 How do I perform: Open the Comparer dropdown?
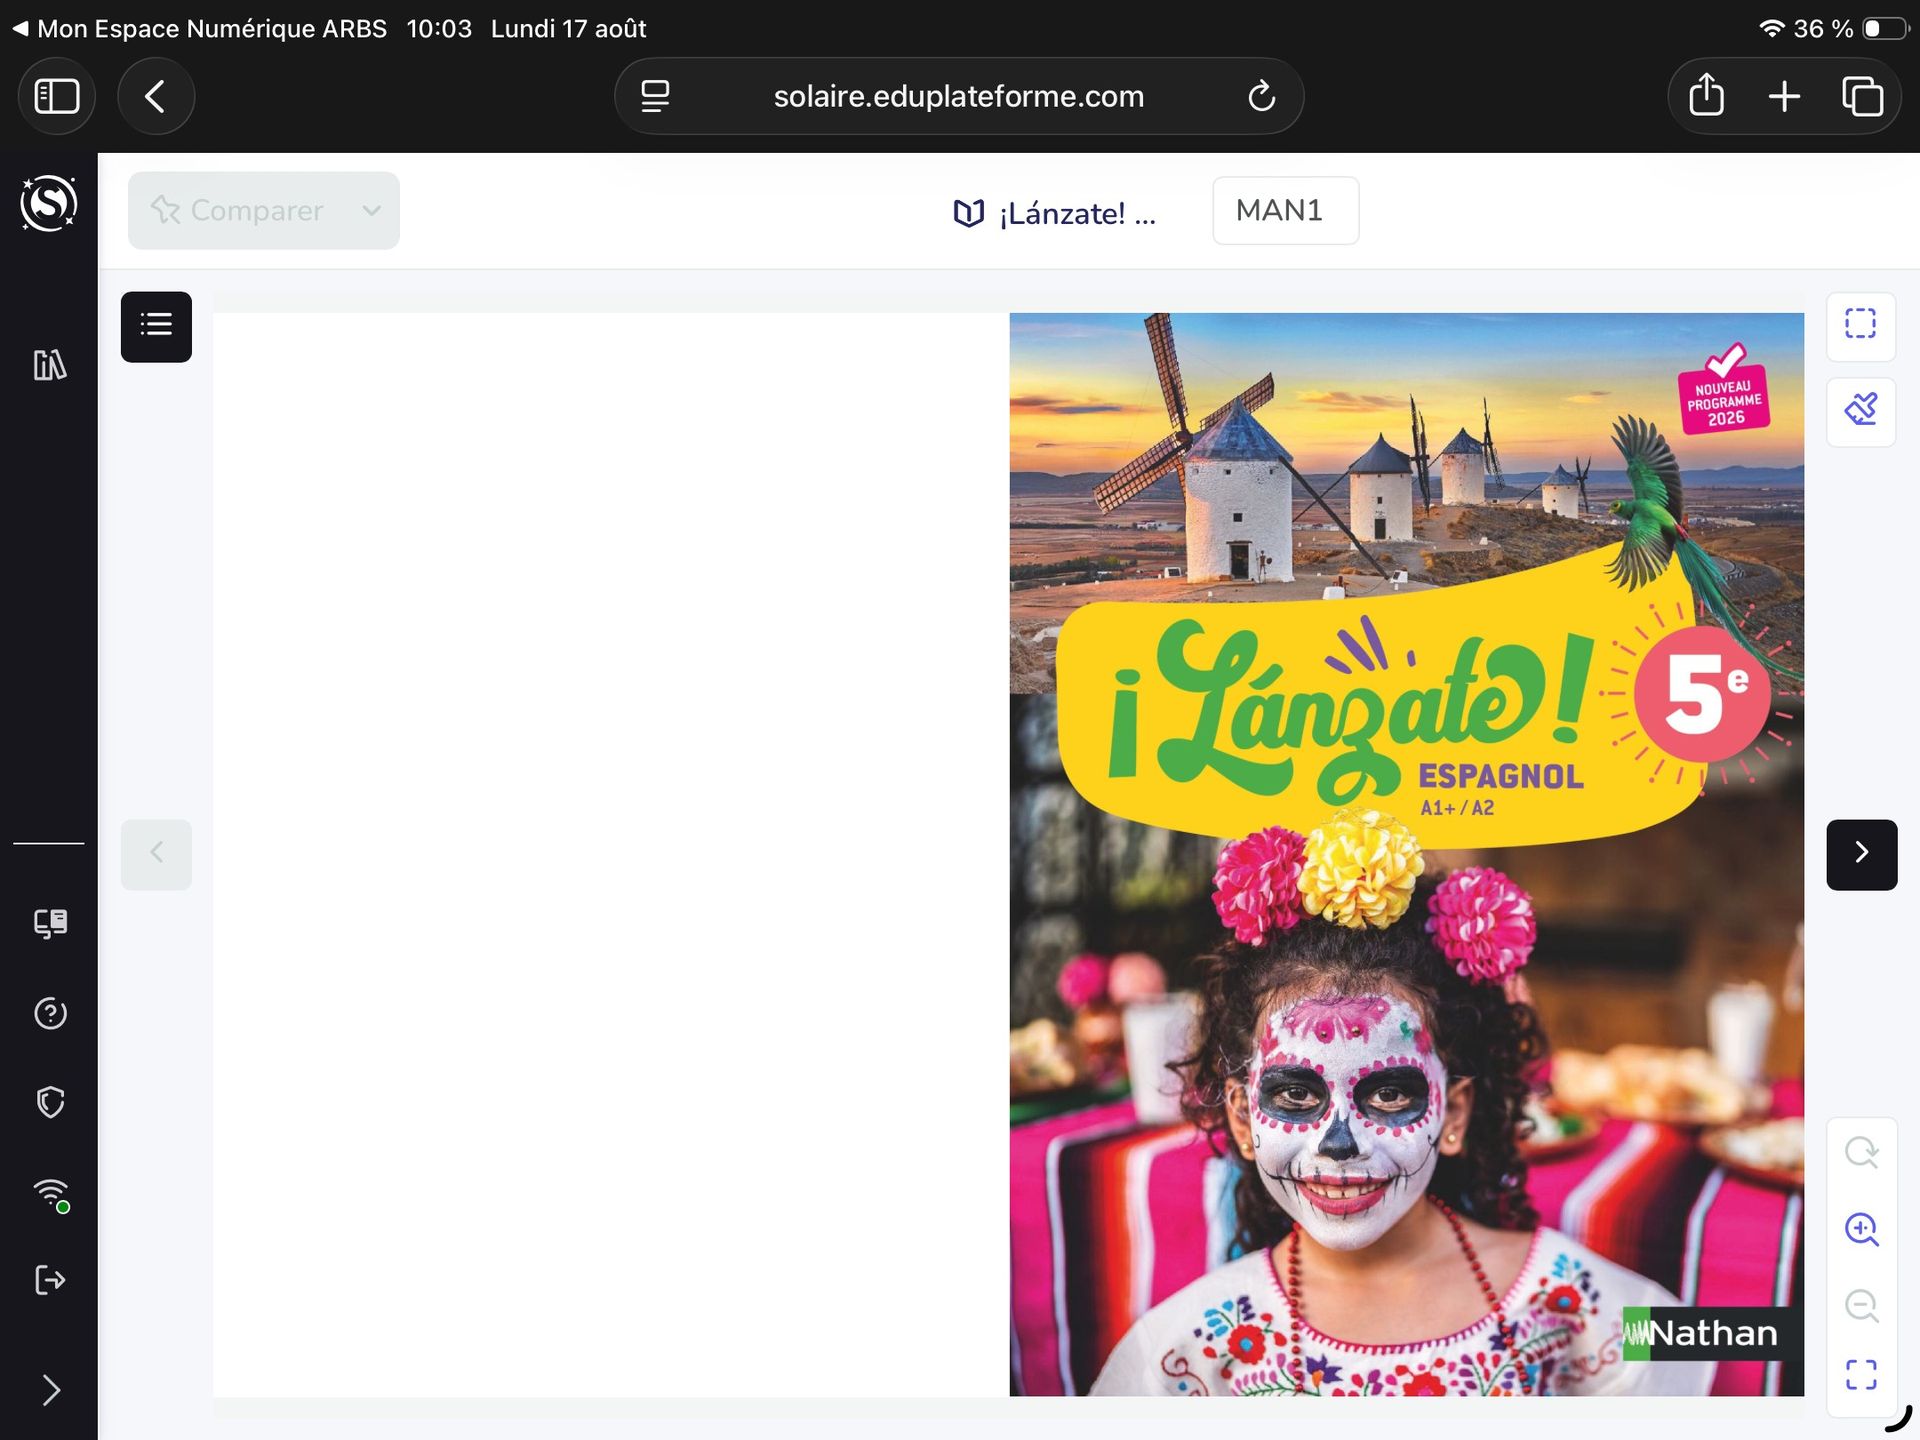pos(264,210)
